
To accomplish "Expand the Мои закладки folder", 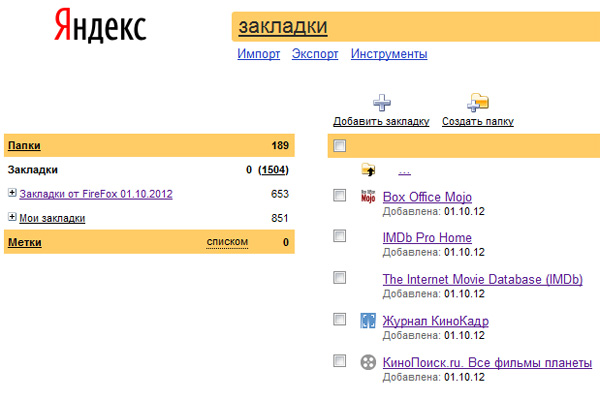I will click(x=12, y=217).
